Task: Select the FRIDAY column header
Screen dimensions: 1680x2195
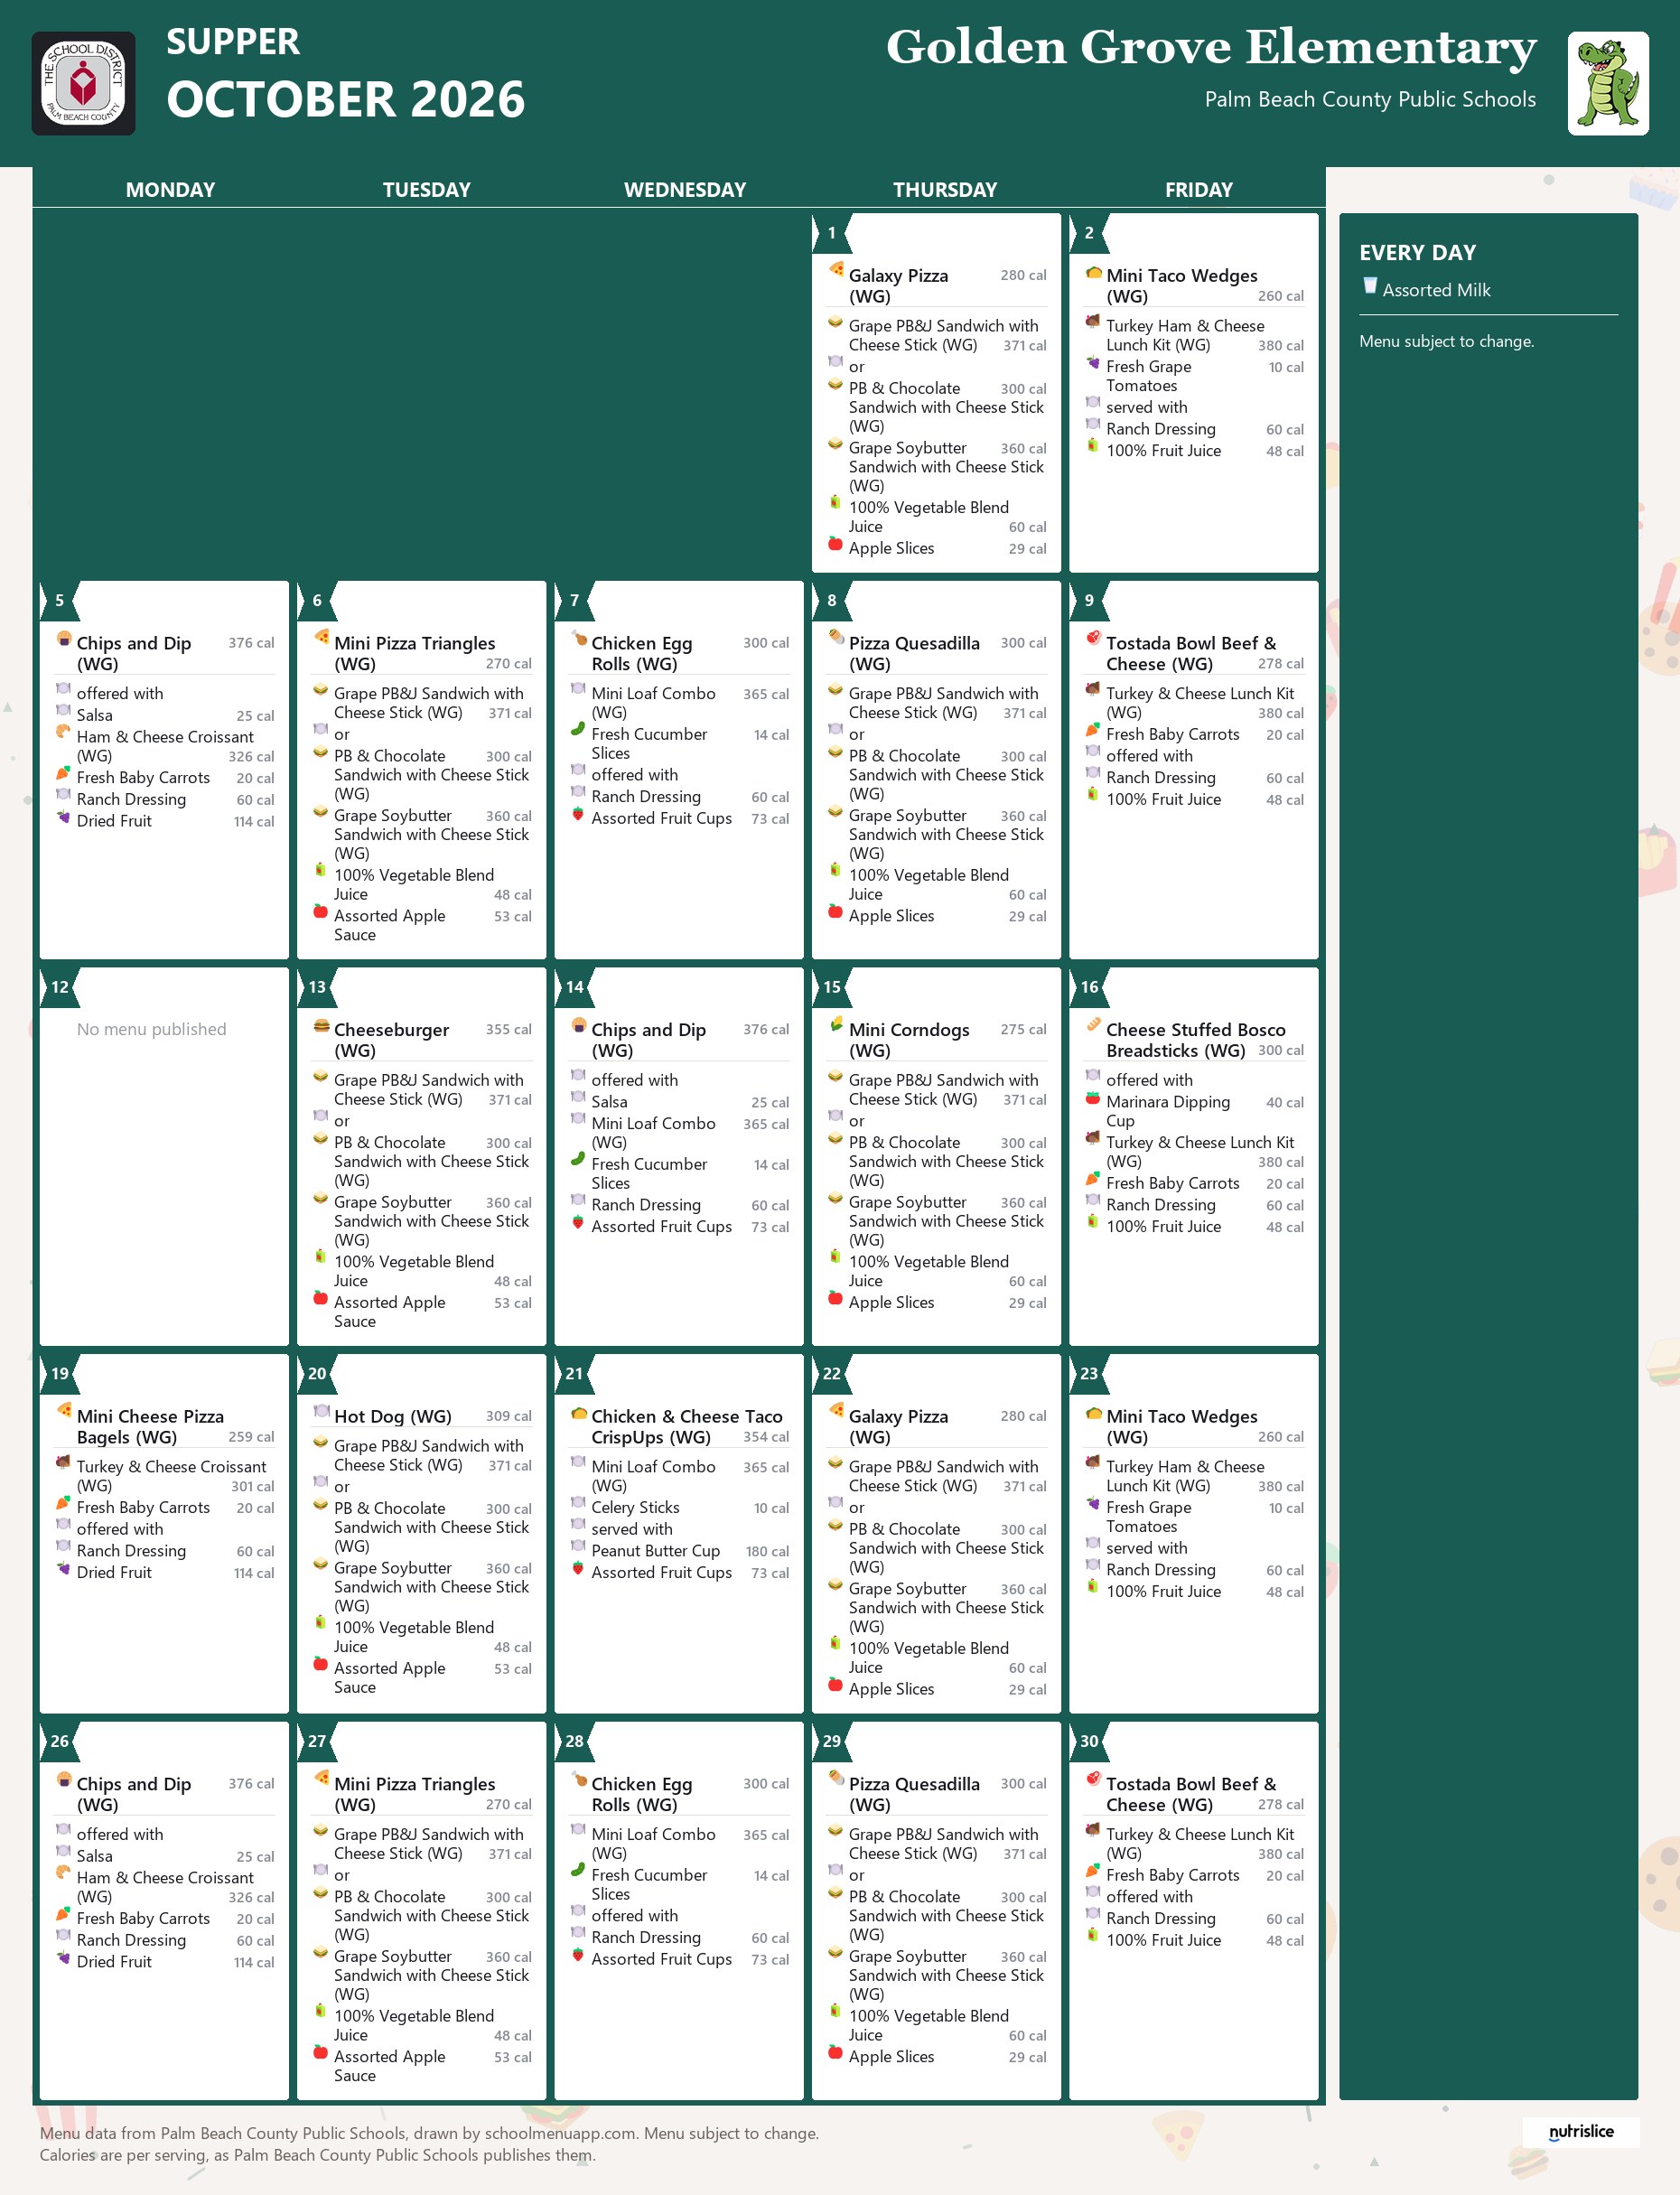Action: coord(1199,190)
